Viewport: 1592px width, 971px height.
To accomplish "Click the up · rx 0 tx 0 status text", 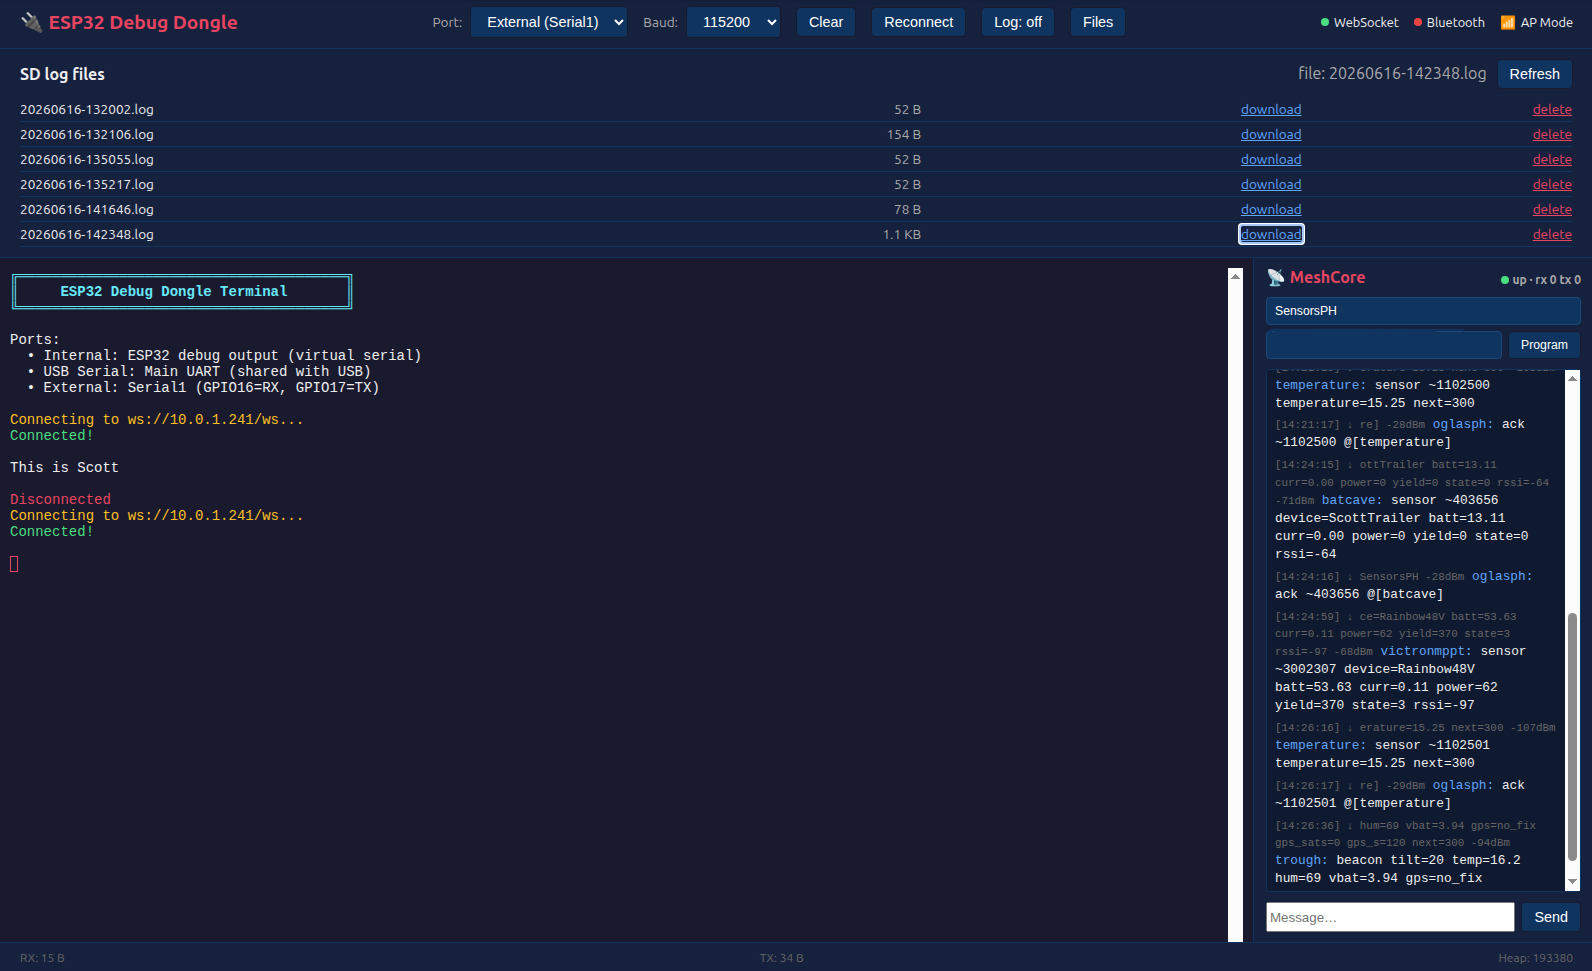I will [x=1546, y=280].
